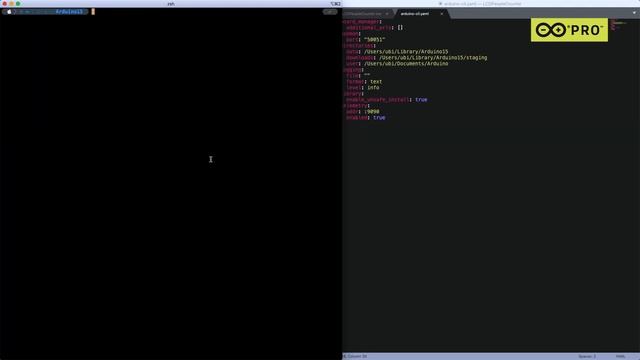Screen dimensions: 640x360
Task: Click the line and column indicator in status bar
Action: coord(355,356)
